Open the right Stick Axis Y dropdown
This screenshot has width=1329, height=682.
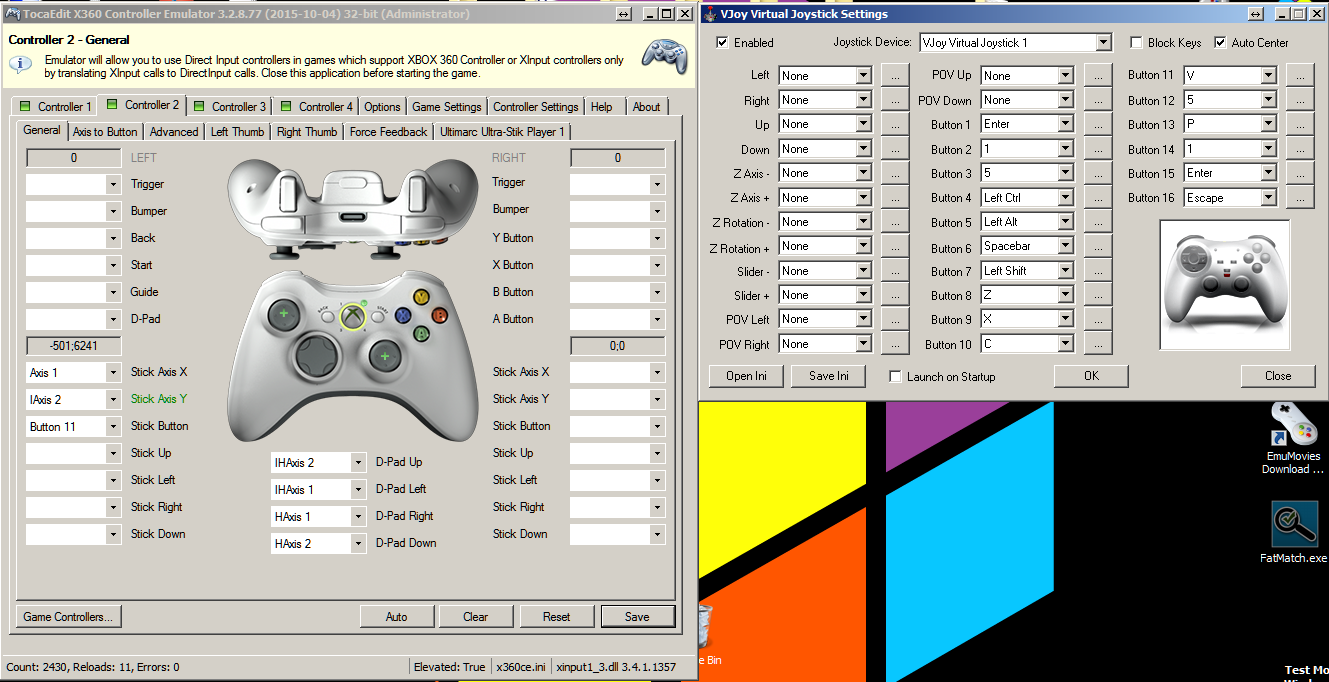pyautogui.click(x=657, y=400)
